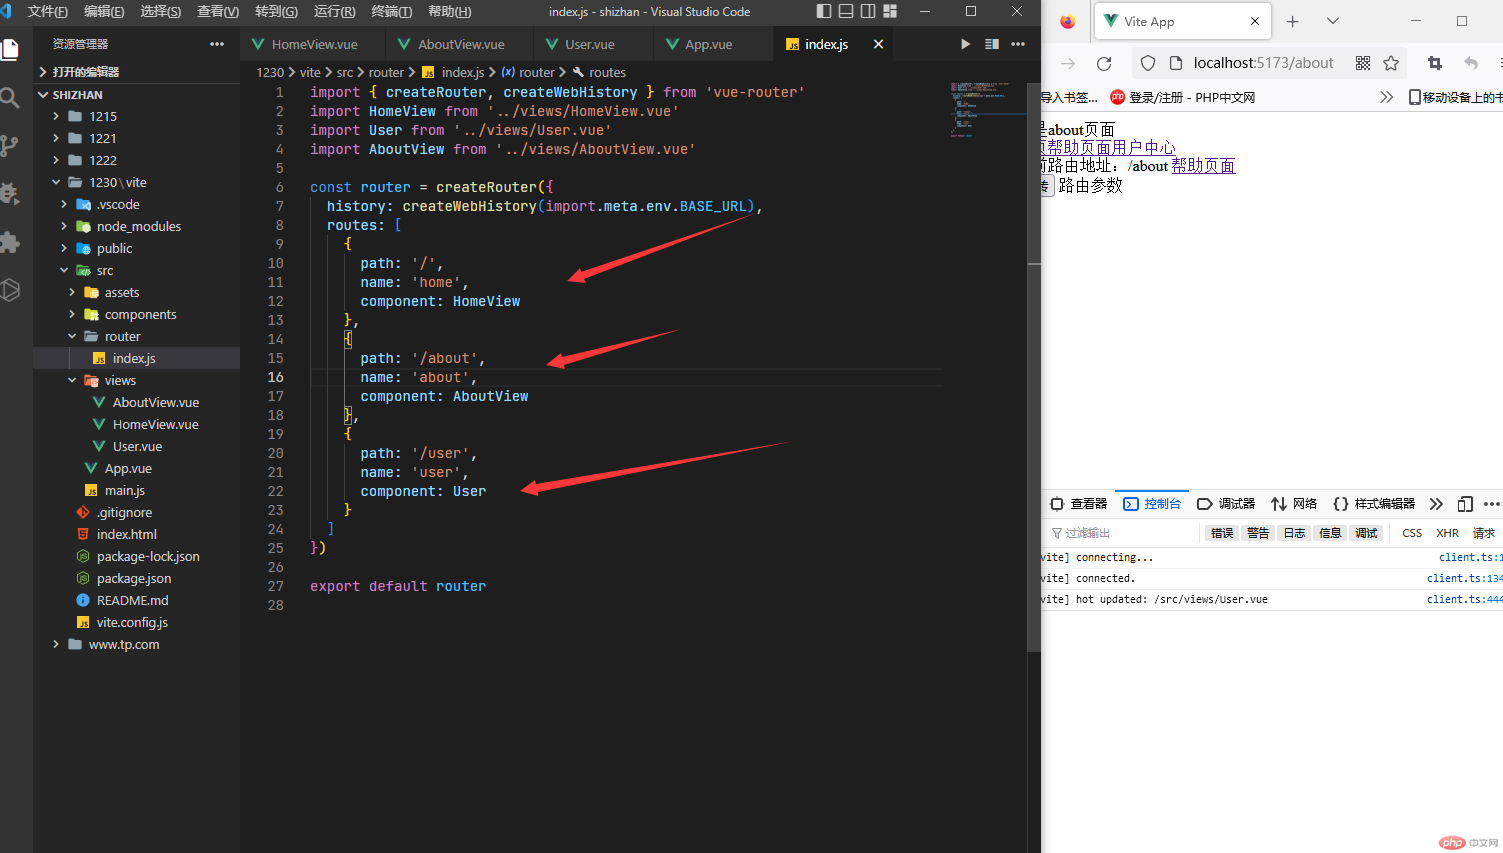Open the 终端(T) menu
The image size is (1503, 853).
[x=391, y=12]
